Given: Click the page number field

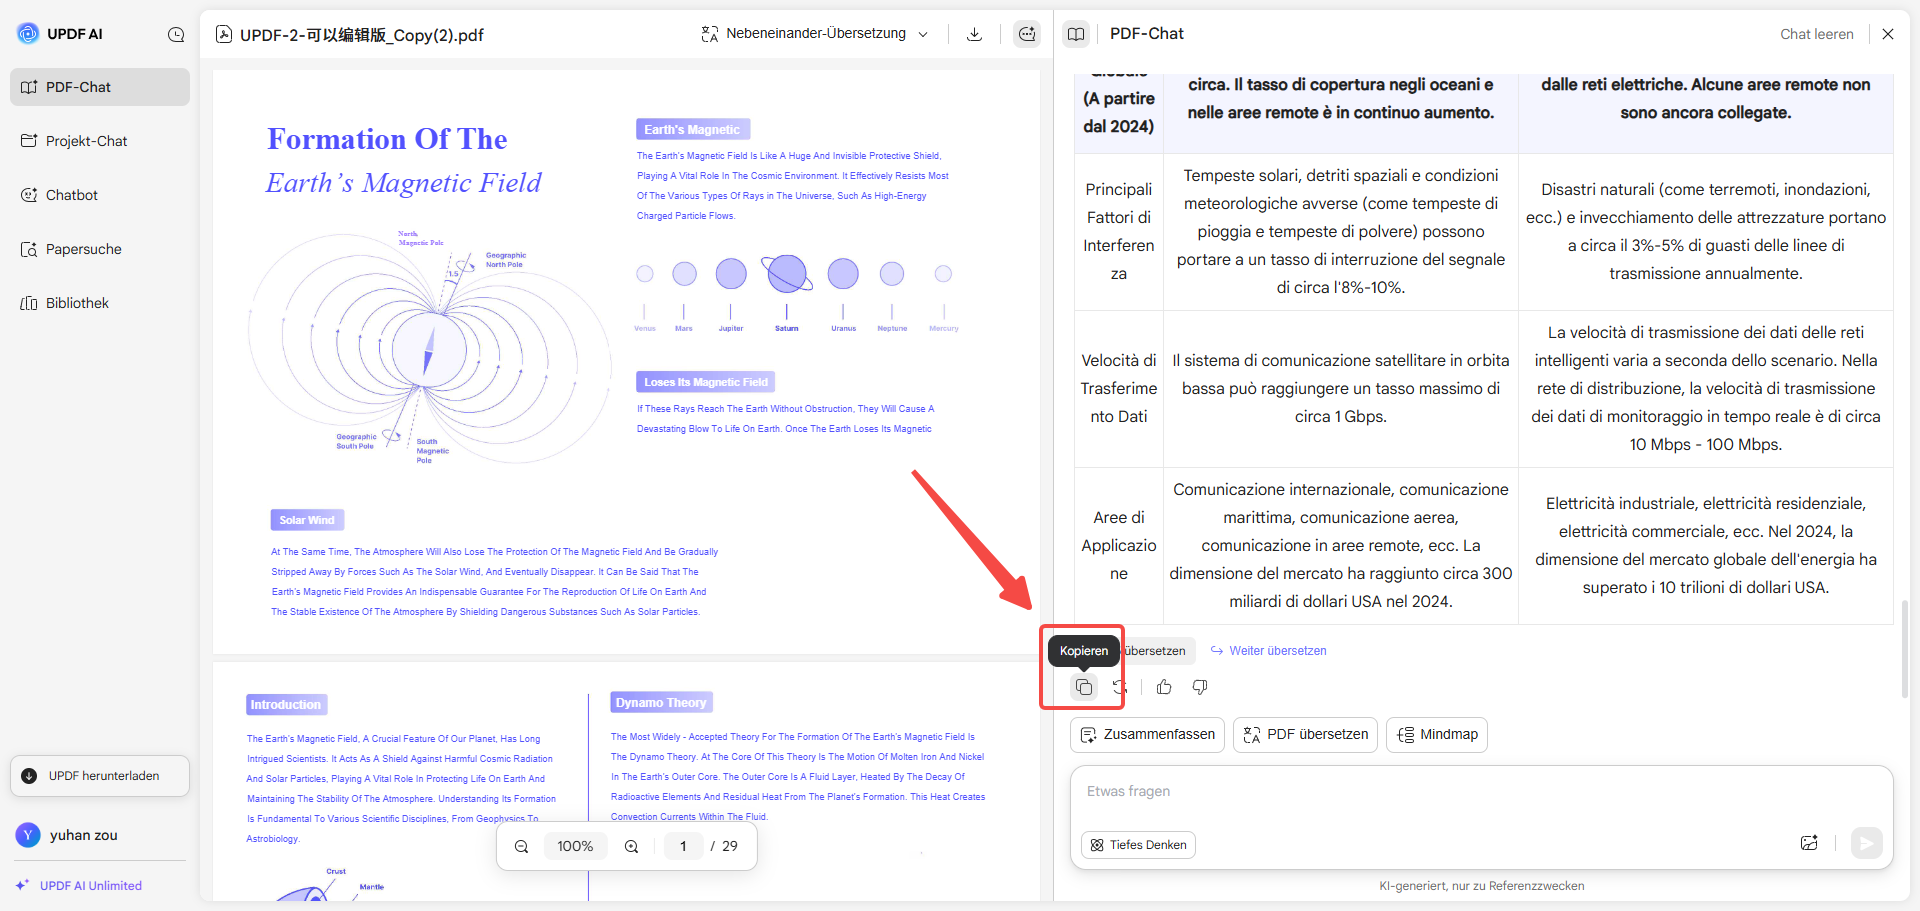Looking at the screenshot, I should [684, 847].
